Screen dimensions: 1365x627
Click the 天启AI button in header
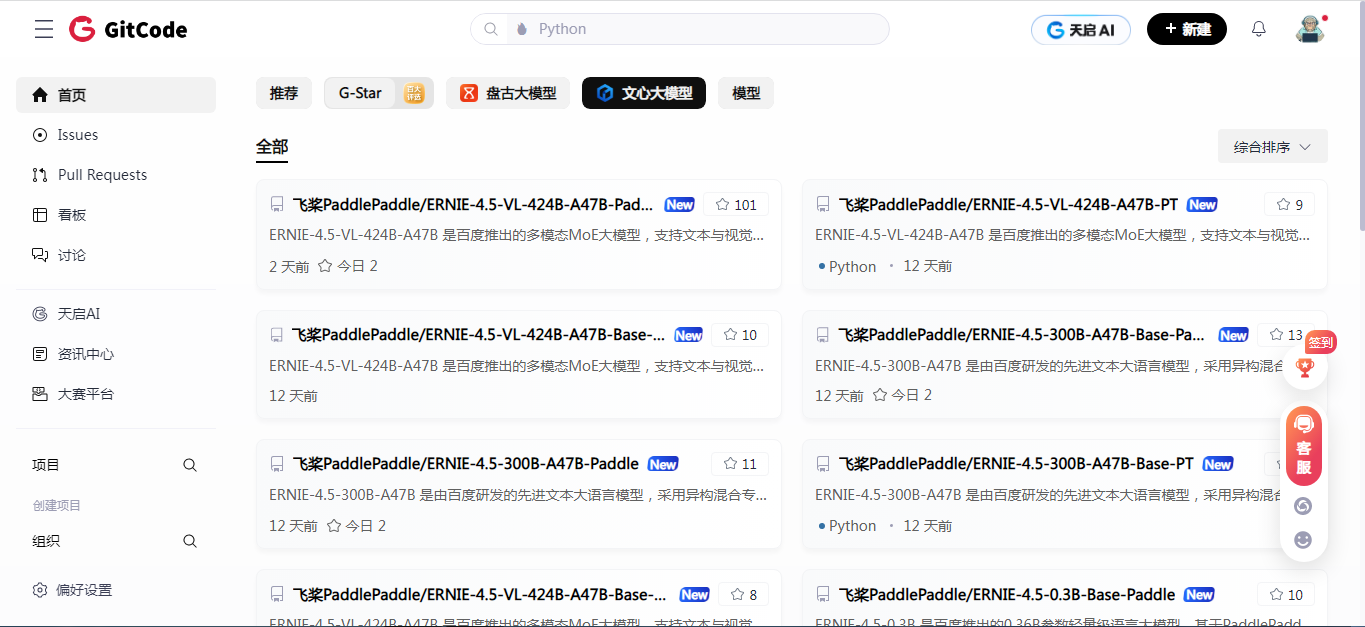click(x=1081, y=30)
